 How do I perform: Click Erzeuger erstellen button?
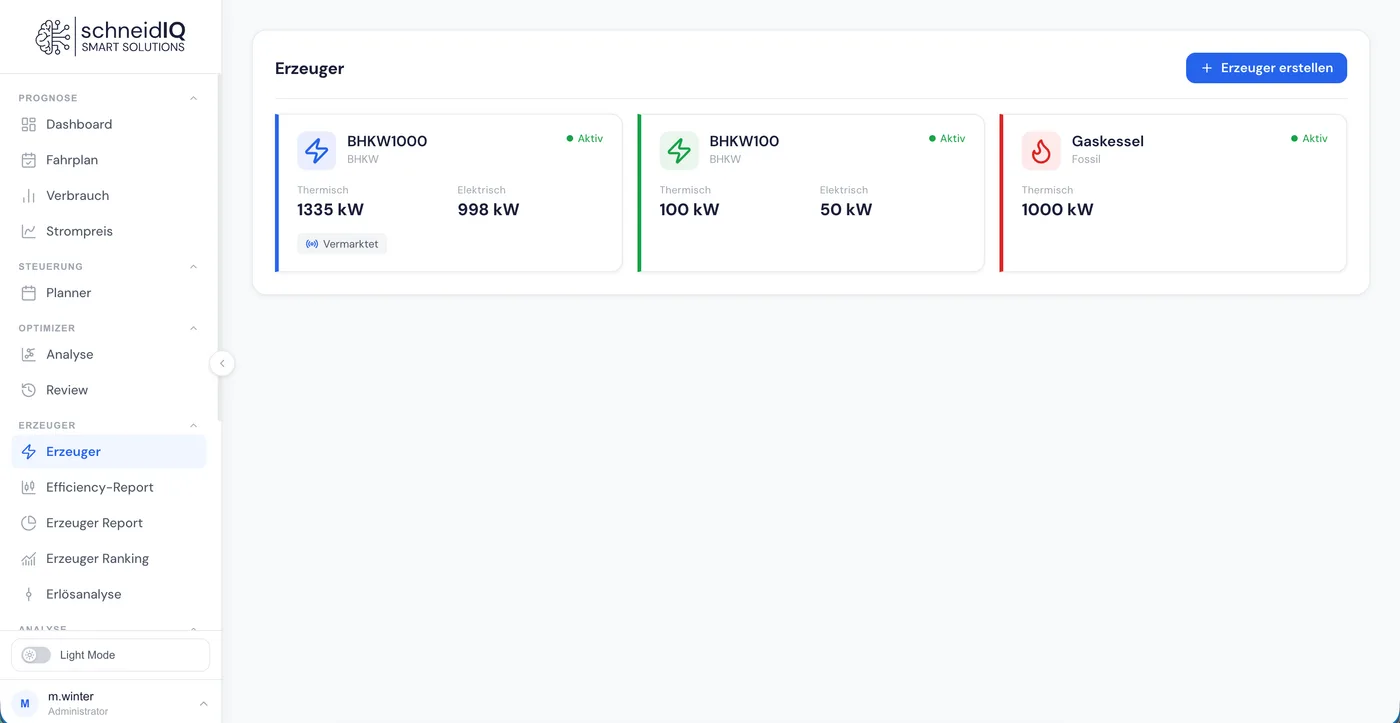click(1266, 68)
